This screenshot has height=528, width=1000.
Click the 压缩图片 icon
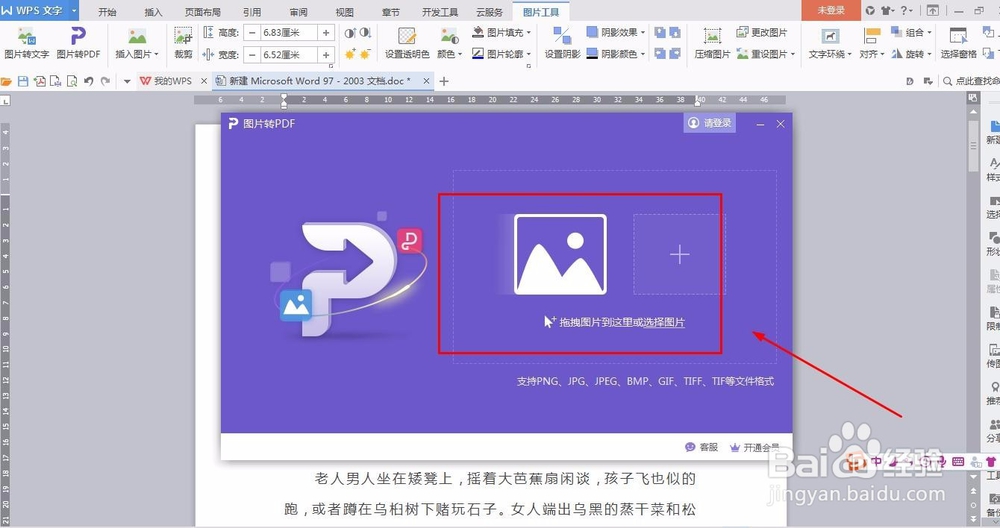(x=712, y=43)
